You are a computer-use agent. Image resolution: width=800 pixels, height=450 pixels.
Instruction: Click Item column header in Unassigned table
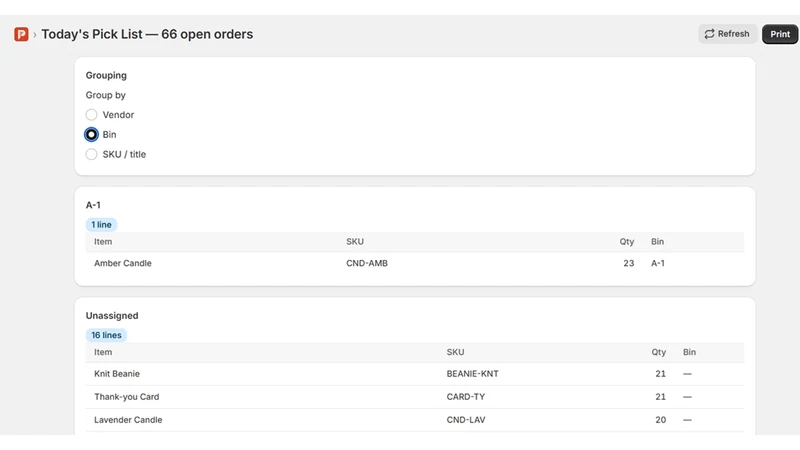[x=103, y=353]
